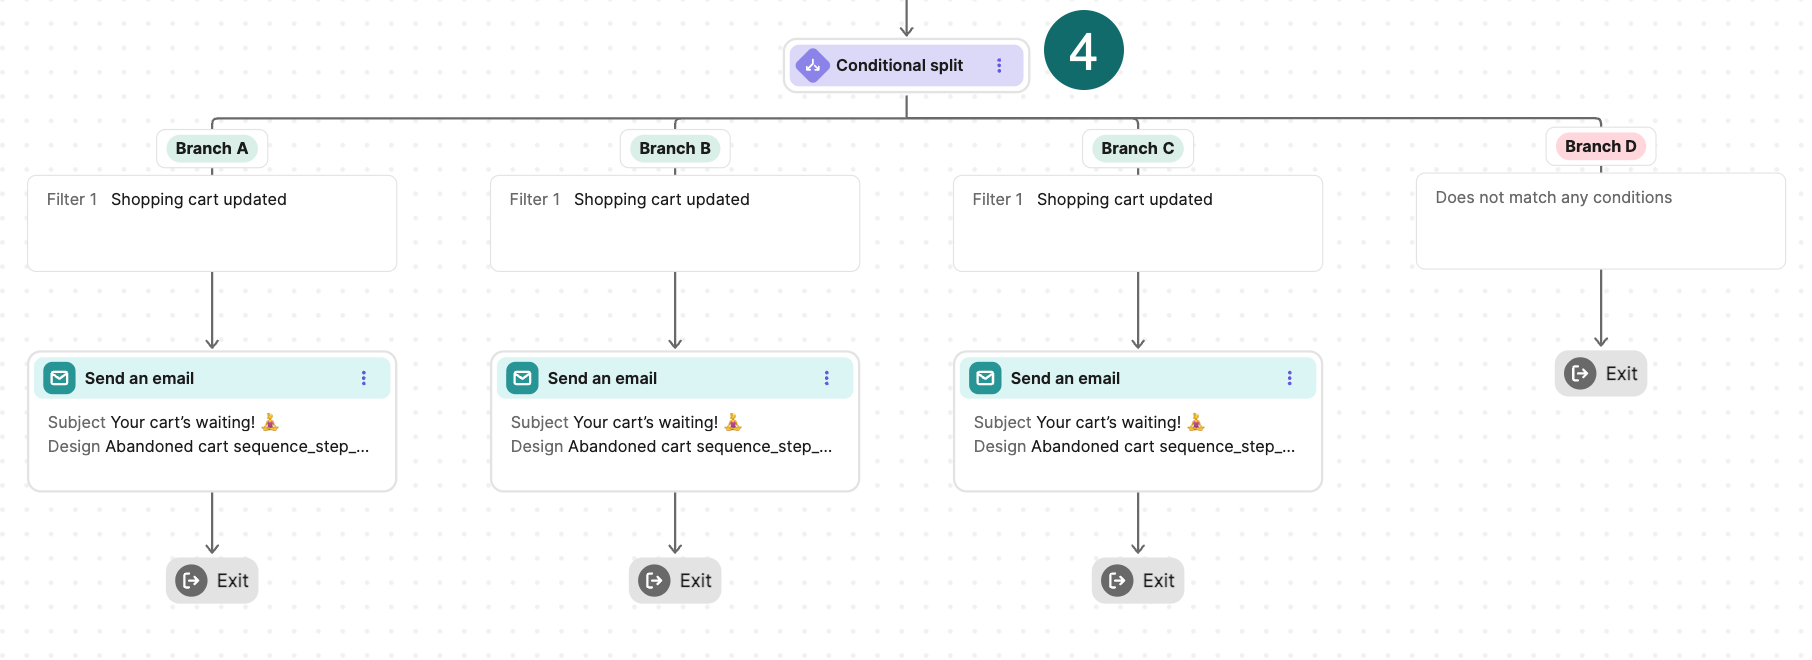Open the Conditional split options menu

point(999,65)
